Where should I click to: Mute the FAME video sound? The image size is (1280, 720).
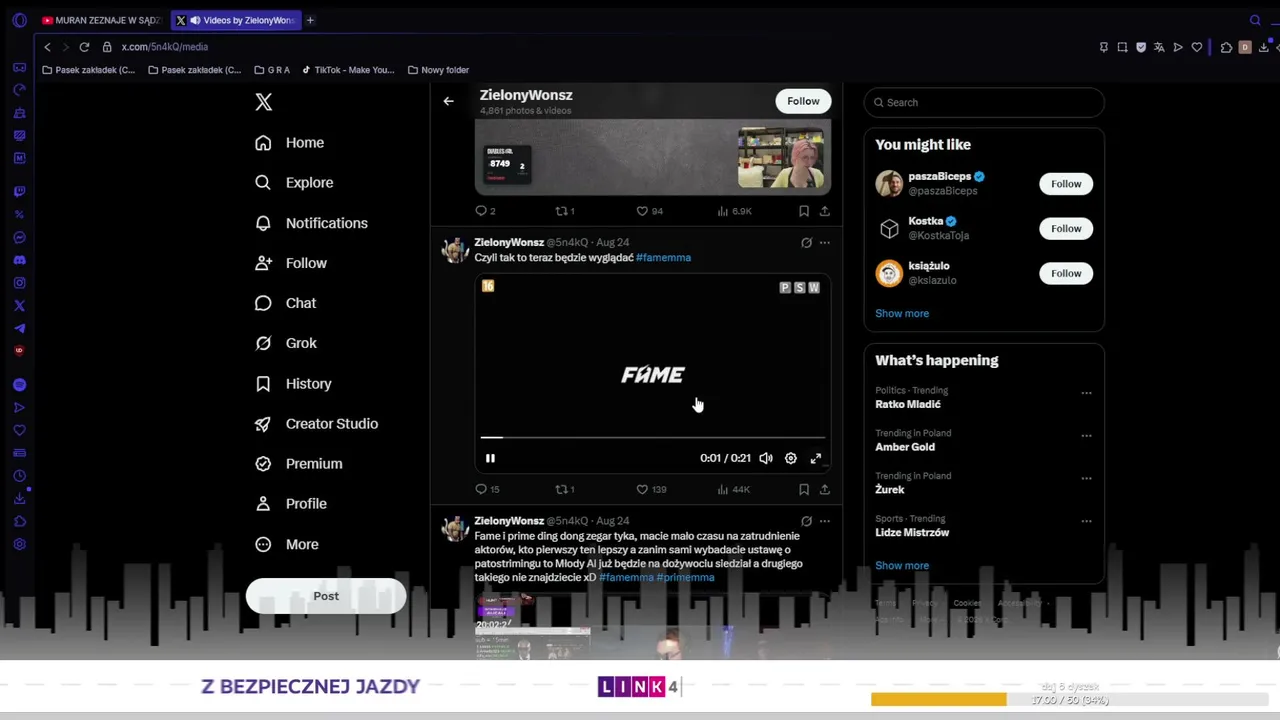coord(766,458)
